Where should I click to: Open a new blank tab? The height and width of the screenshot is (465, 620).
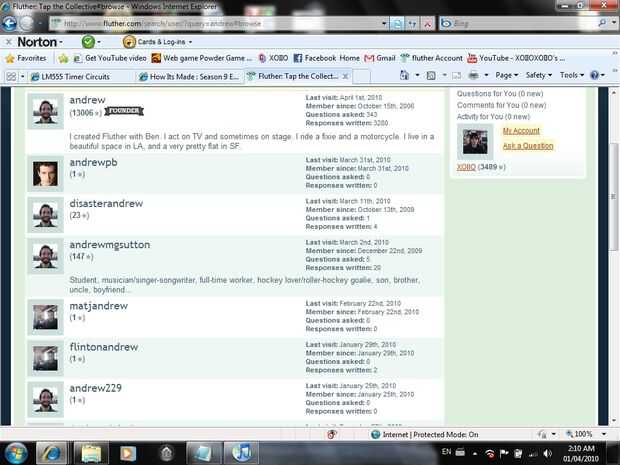point(361,76)
